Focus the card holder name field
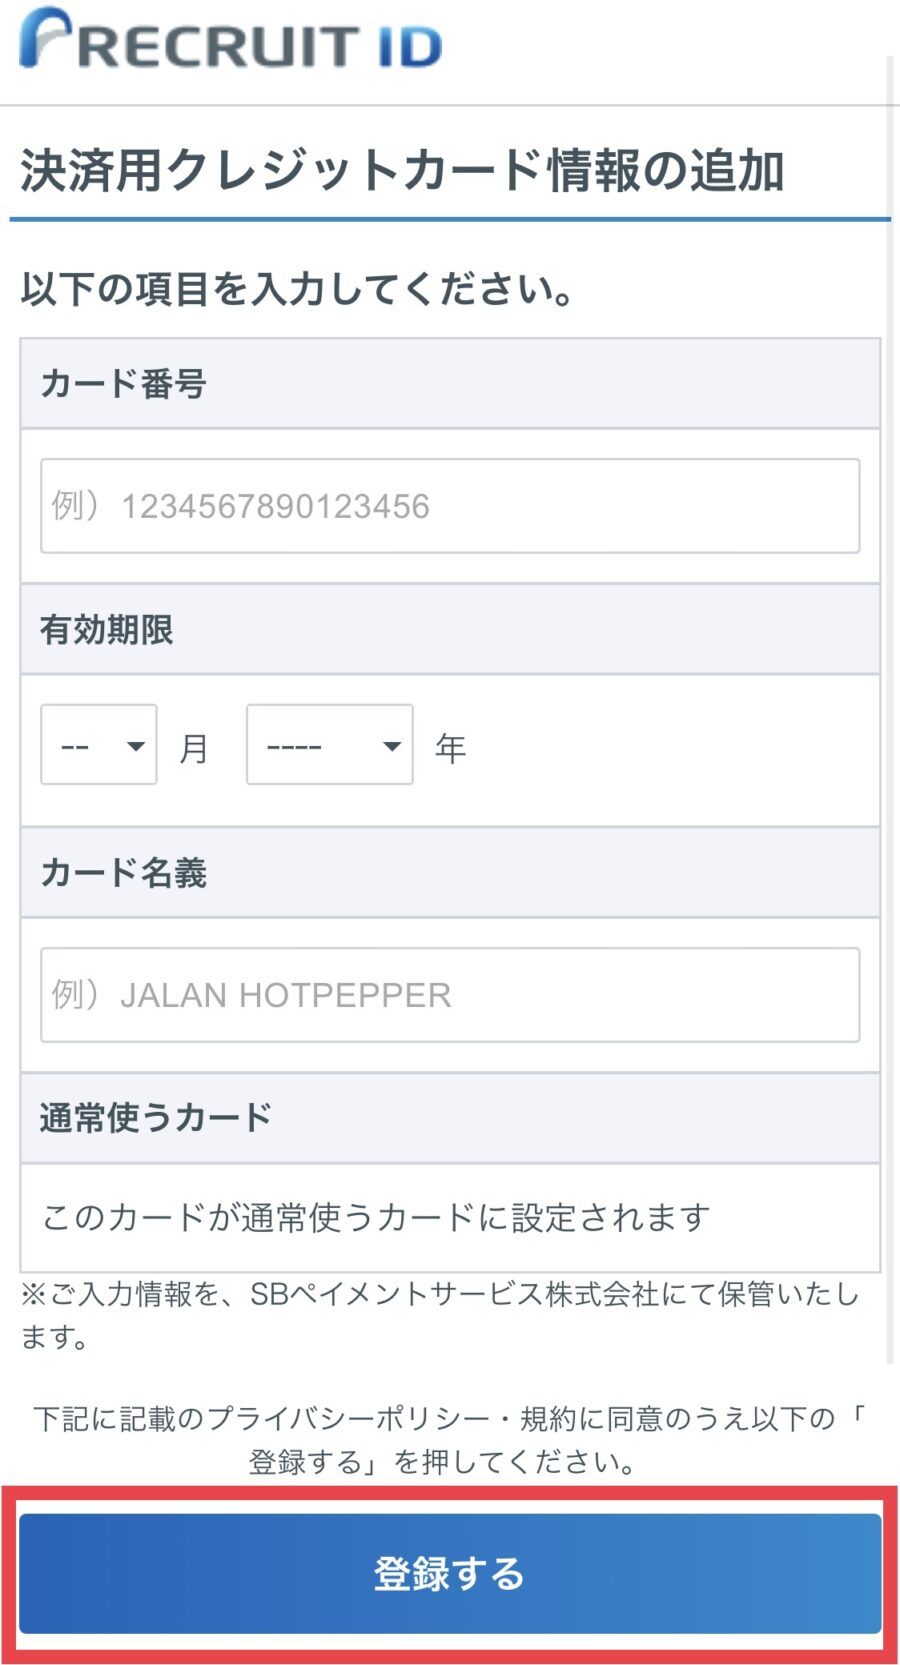 pos(450,995)
